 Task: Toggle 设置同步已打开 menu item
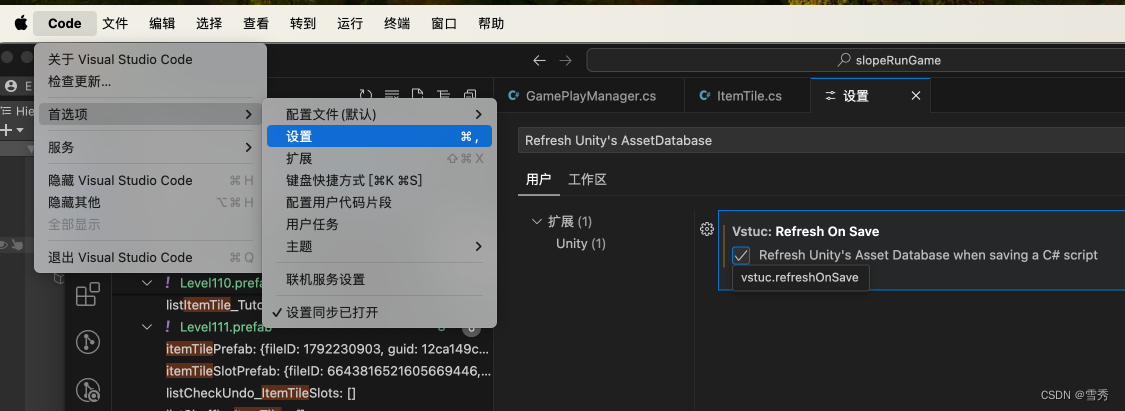point(380,313)
